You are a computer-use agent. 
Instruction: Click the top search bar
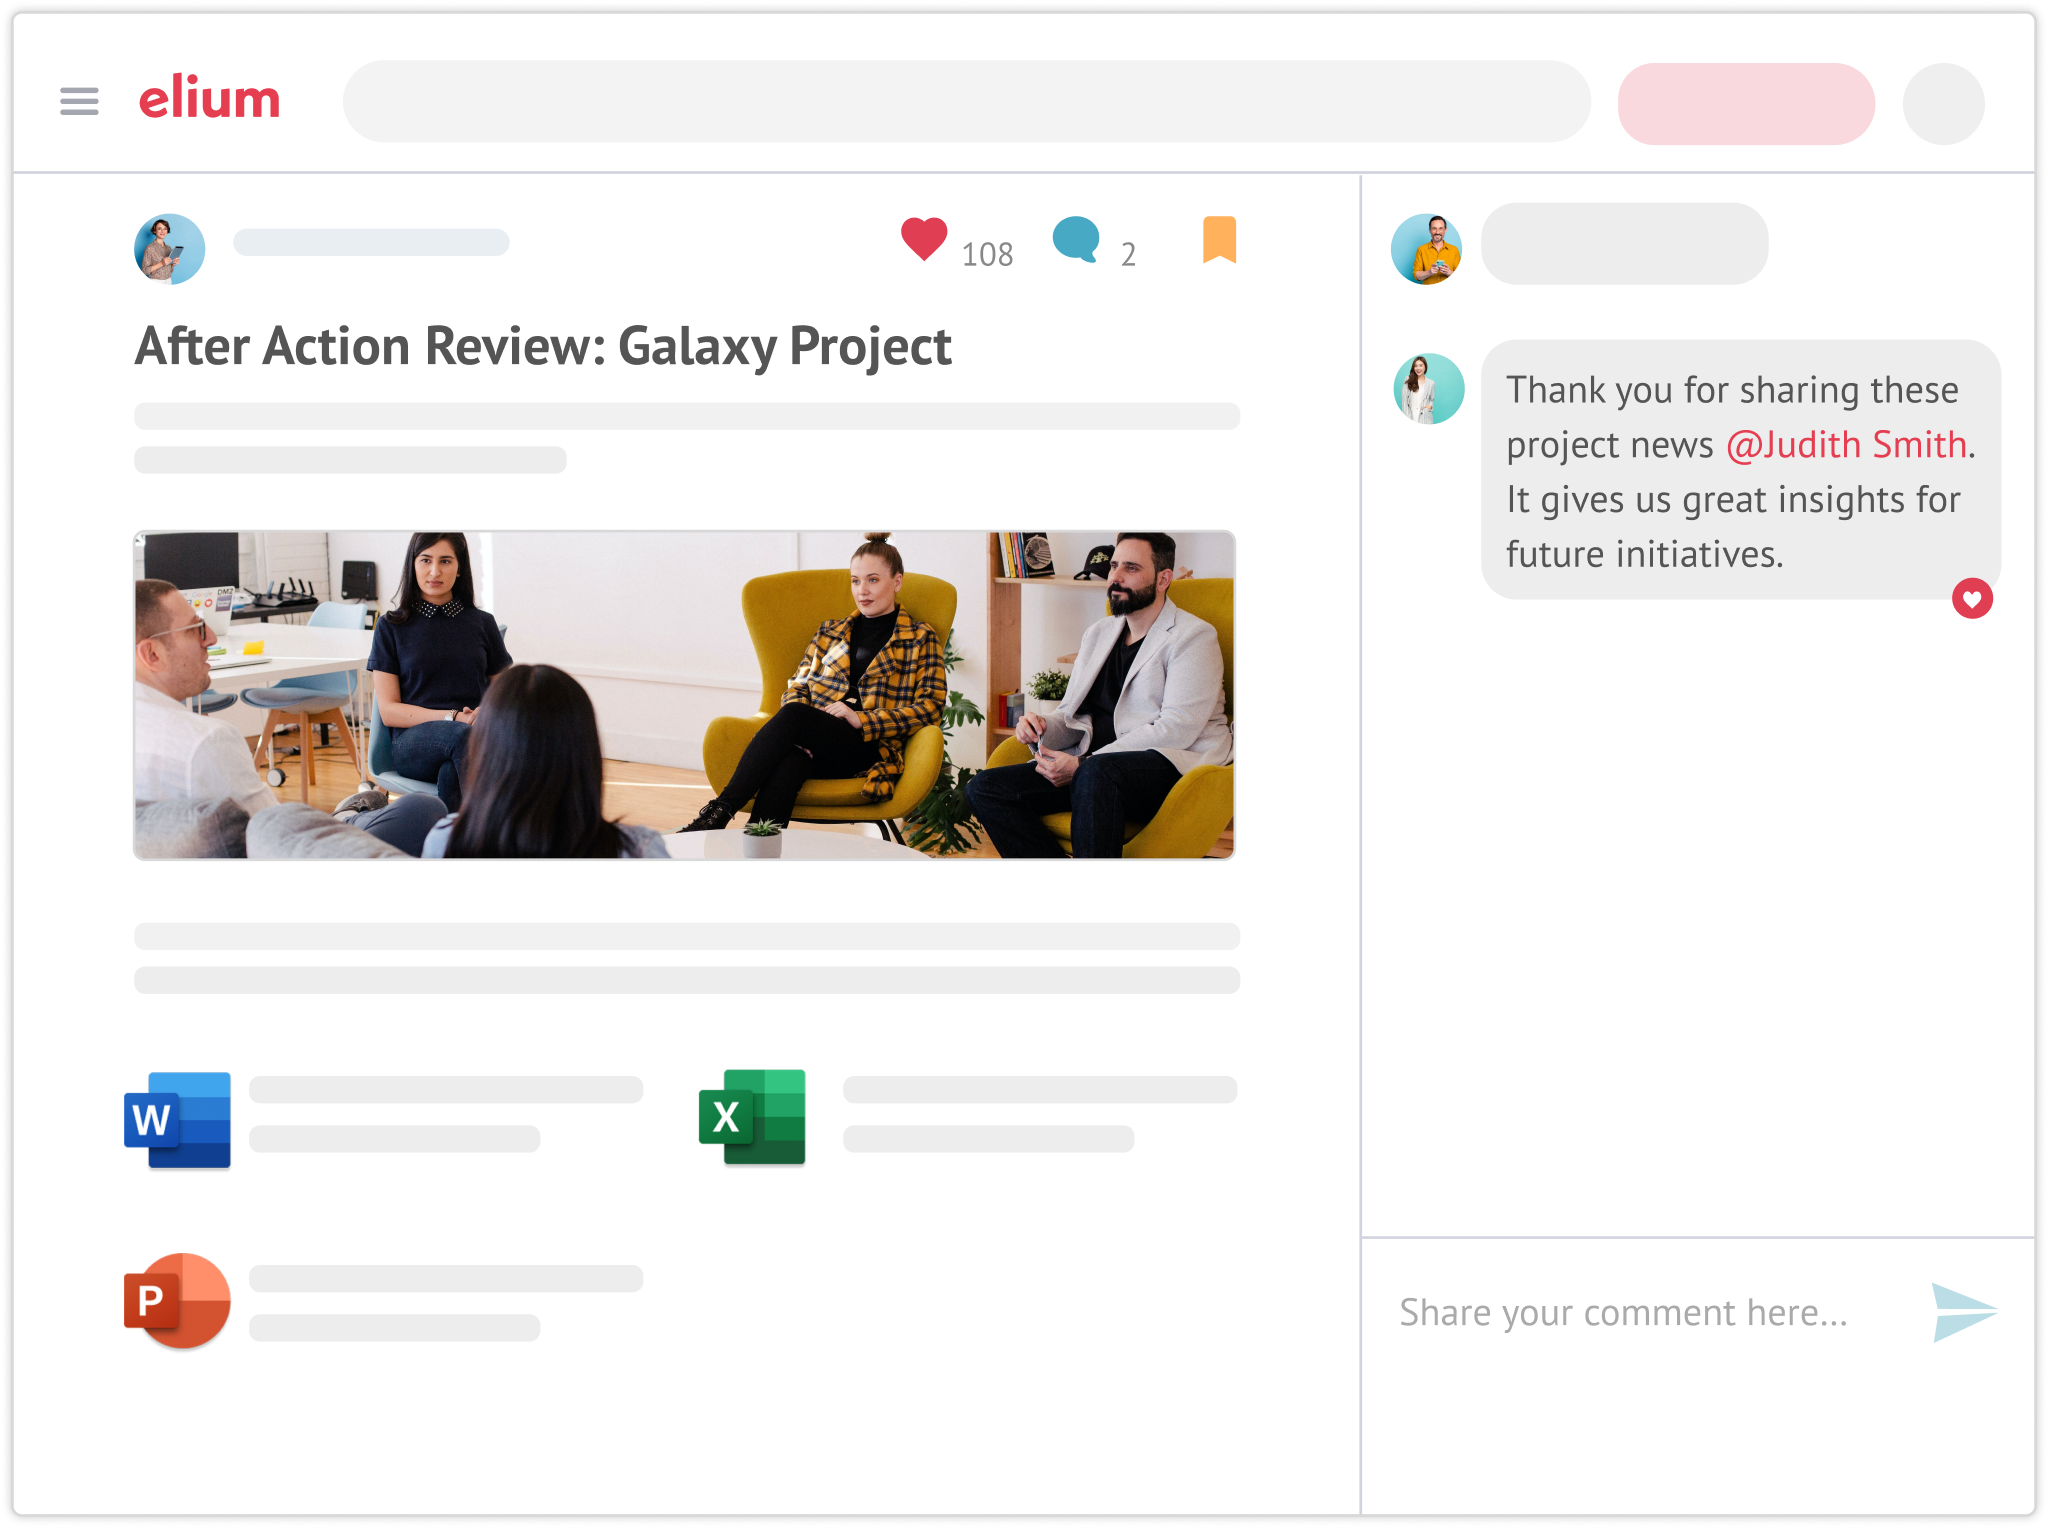pos(966,102)
